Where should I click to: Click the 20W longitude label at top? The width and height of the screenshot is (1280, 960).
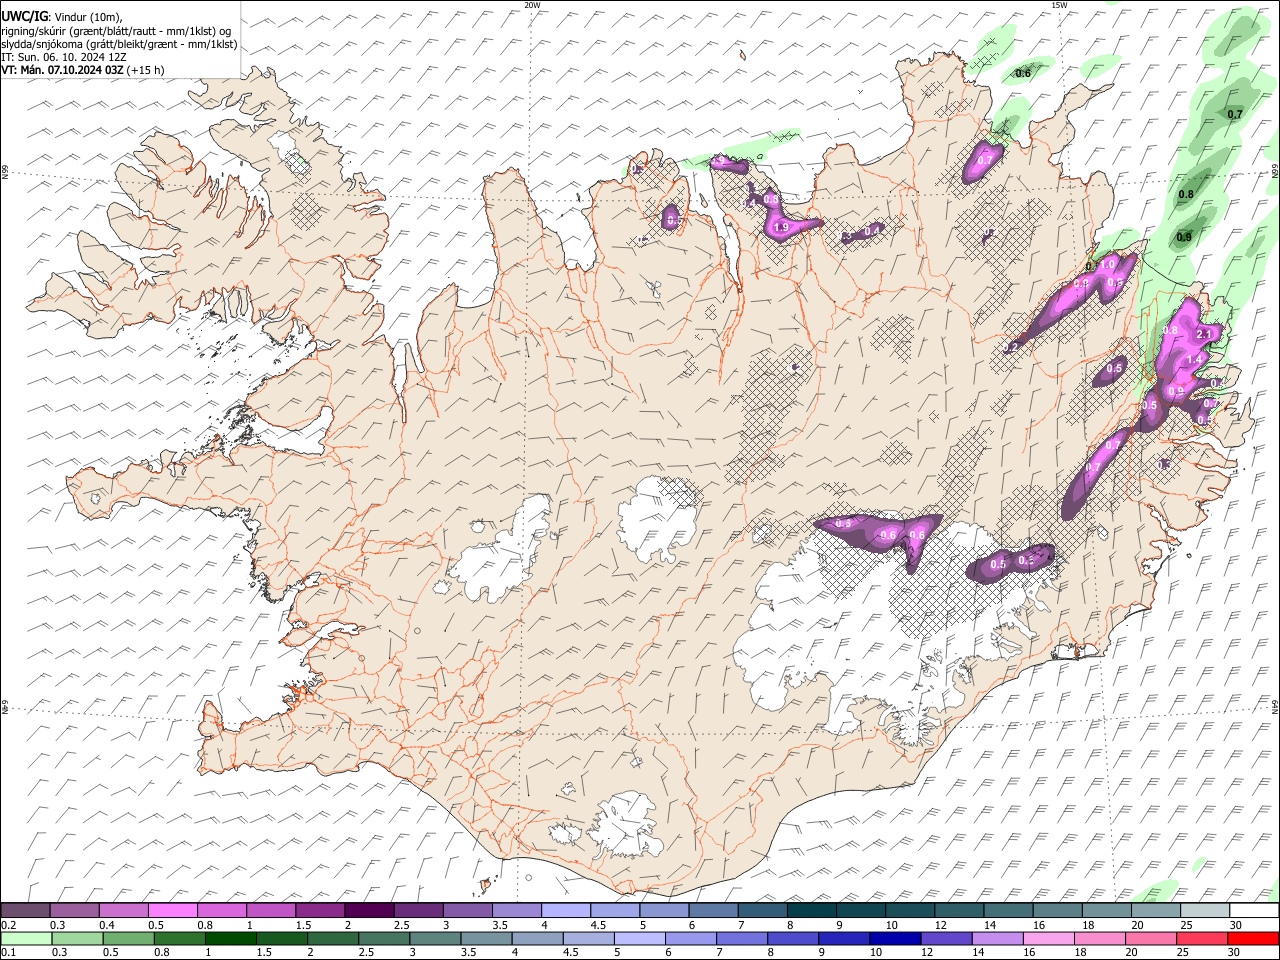pos(532,5)
